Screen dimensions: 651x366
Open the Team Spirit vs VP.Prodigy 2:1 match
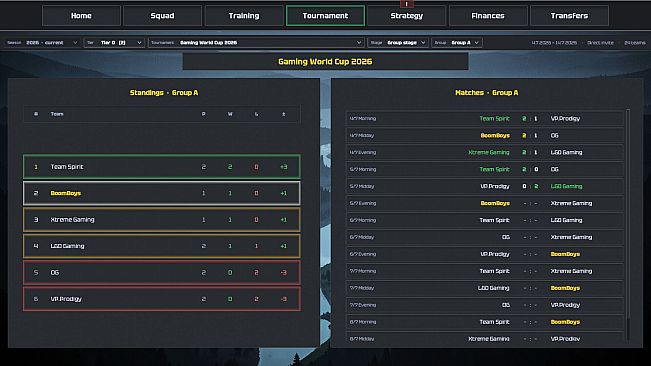coord(485,119)
